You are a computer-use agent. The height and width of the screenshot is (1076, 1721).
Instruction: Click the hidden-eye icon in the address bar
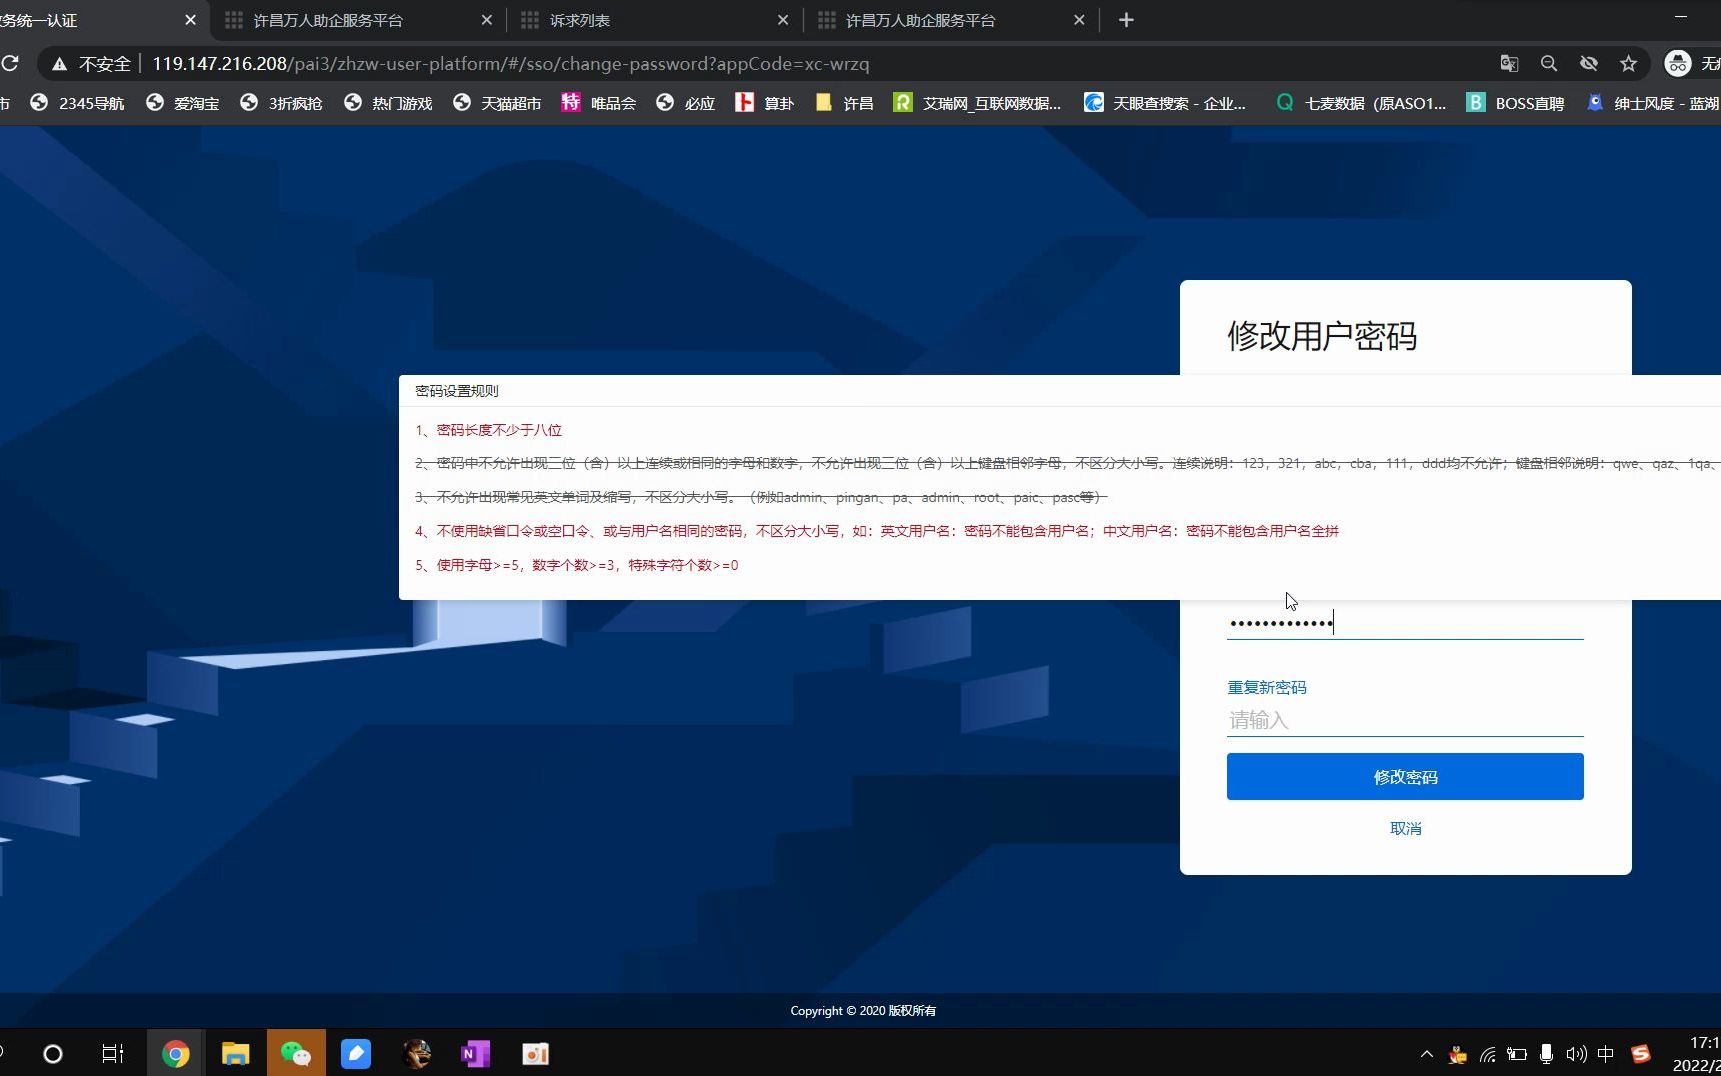(x=1589, y=63)
